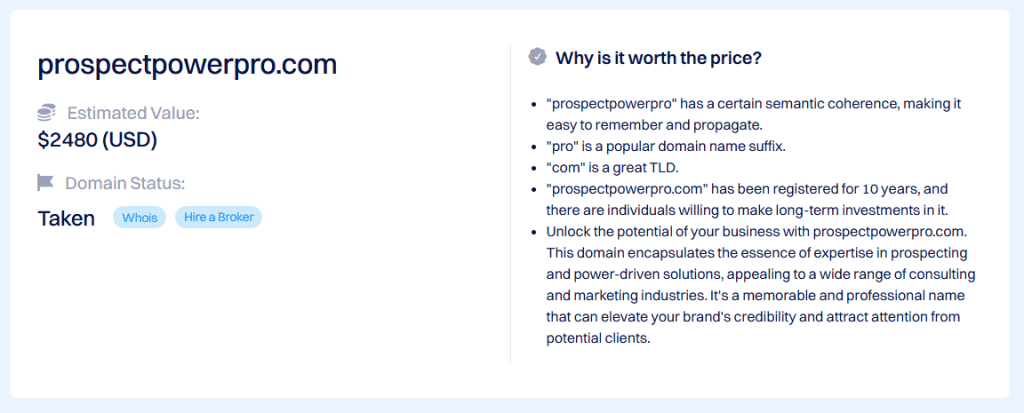The height and width of the screenshot is (413, 1024).
Task: Click the coins icon beside Estimated Value
Action: (x=46, y=113)
